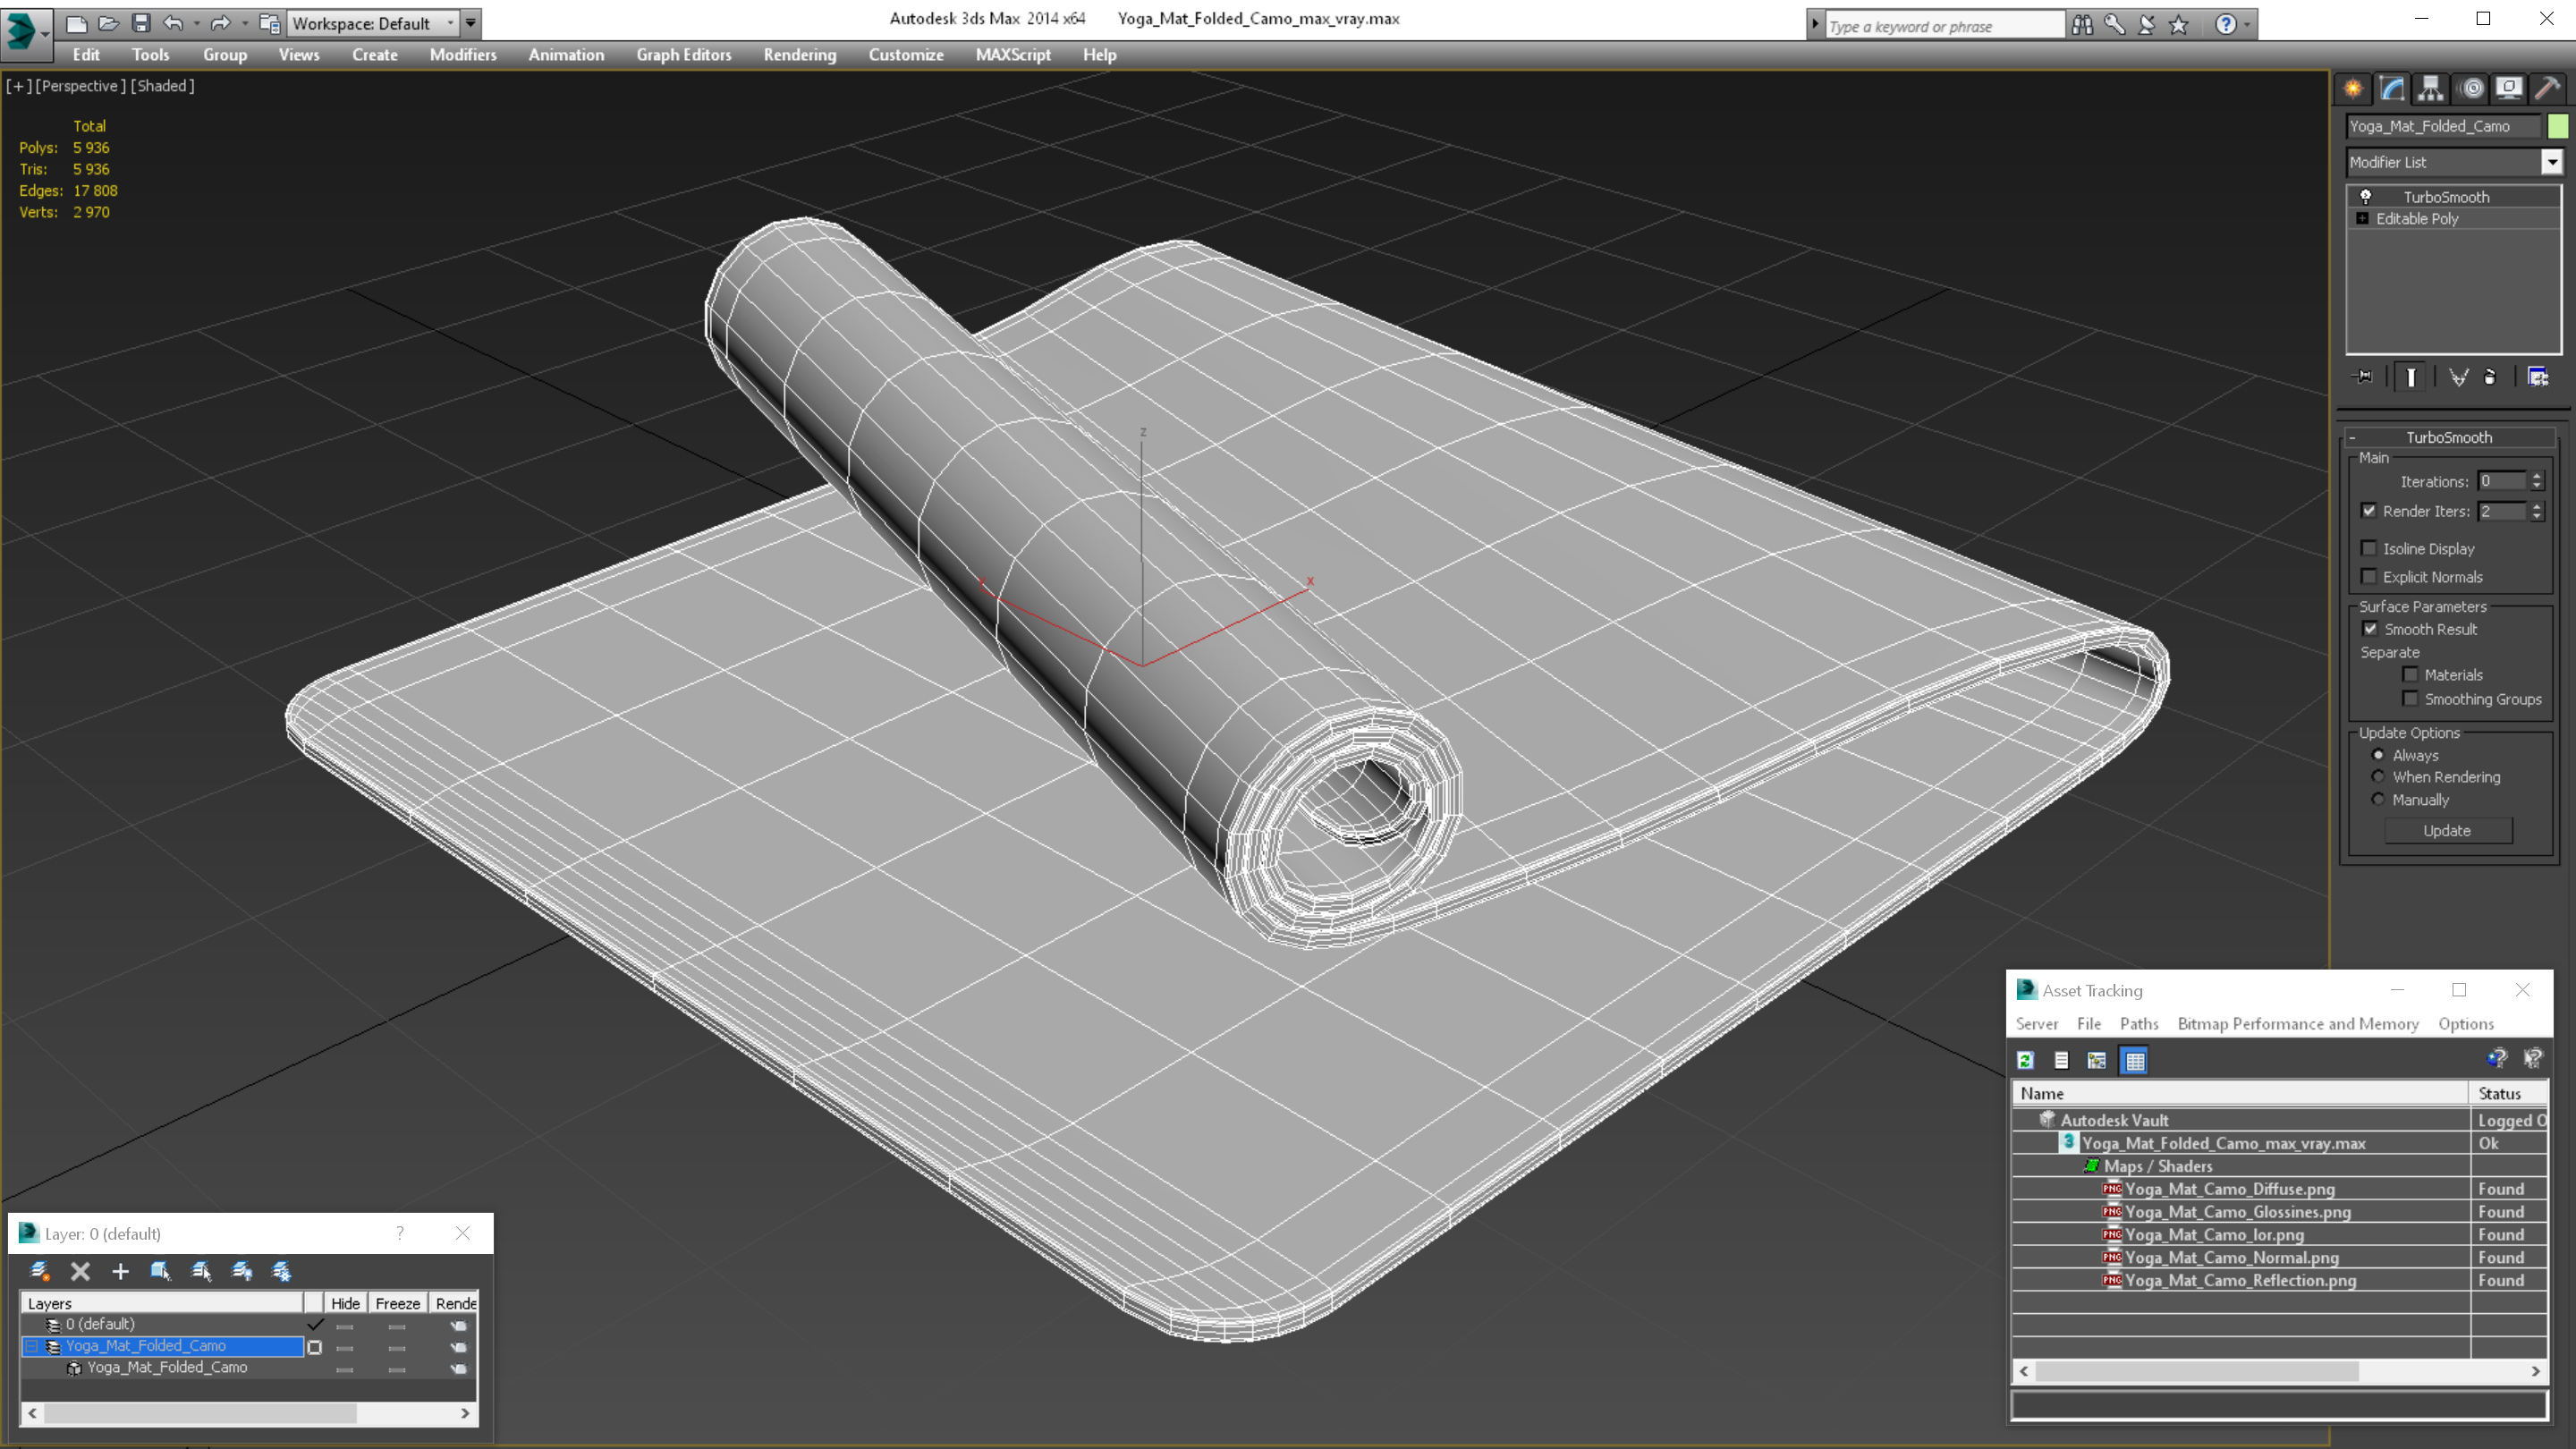Viewport: 2576px width, 1449px height.
Task: Open the Utilities panel hammer icon
Action: [x=2547, y=89]
